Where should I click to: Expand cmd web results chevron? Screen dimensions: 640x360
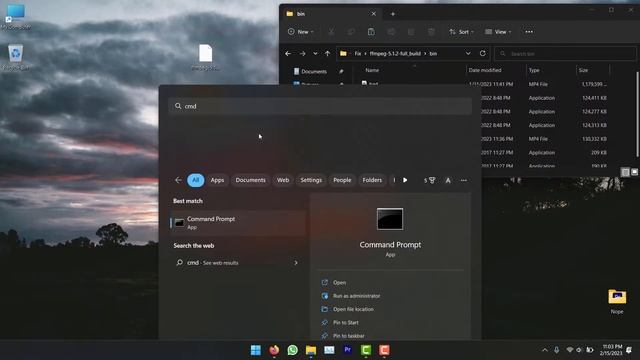pos(296,263)
